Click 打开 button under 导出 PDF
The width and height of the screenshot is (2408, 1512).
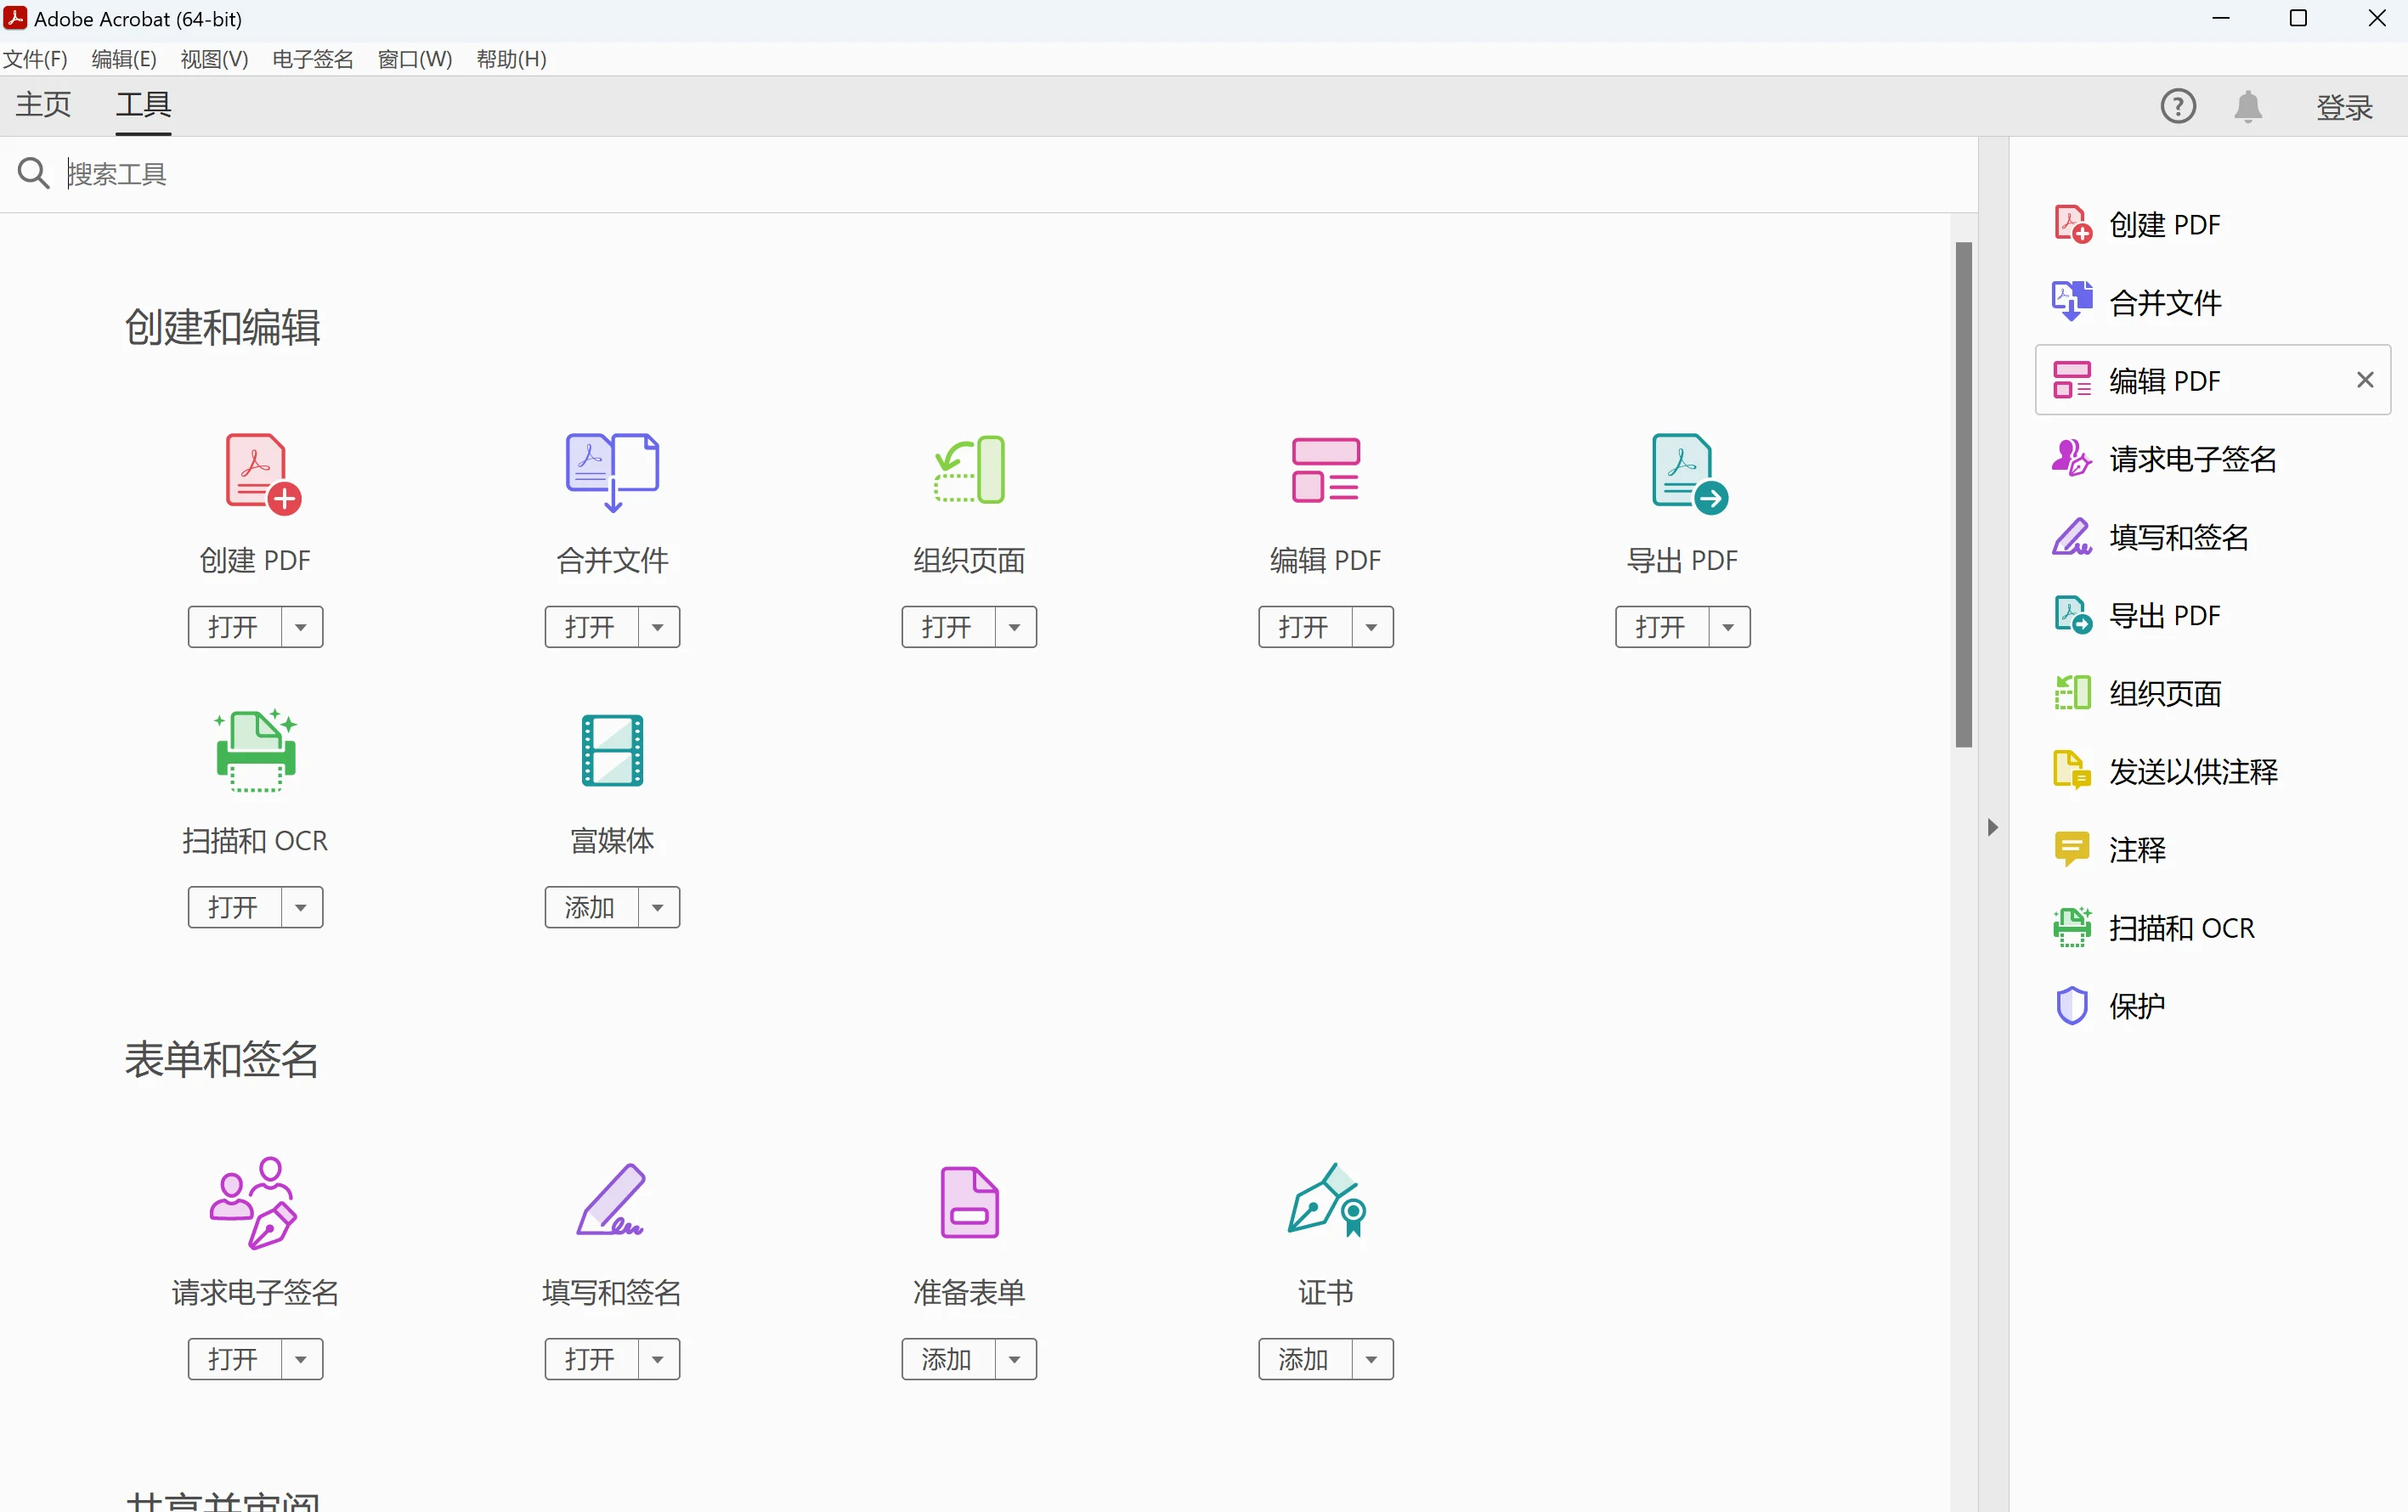(x=1662, y=627)
